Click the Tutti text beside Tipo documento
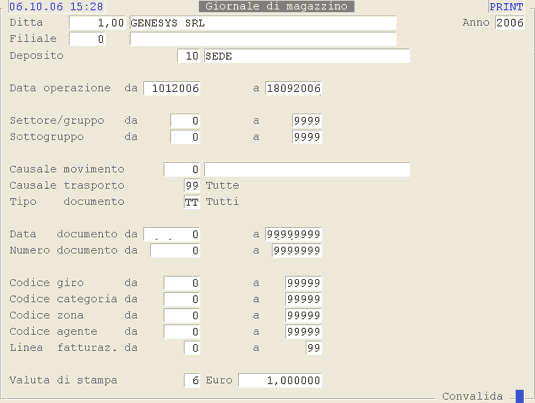Screen dimensions: 535x403 (222, 202)
